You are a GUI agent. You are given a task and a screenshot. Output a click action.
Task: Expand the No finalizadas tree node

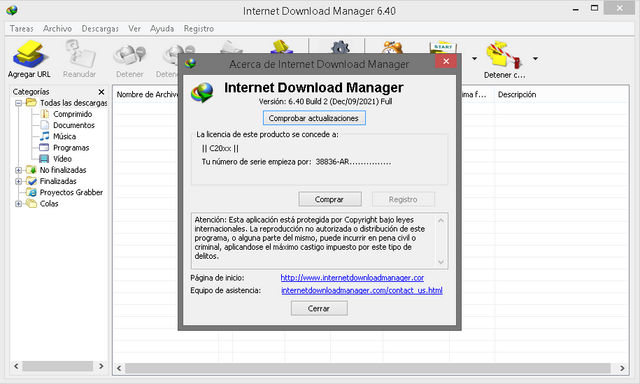tap(18, 170)
